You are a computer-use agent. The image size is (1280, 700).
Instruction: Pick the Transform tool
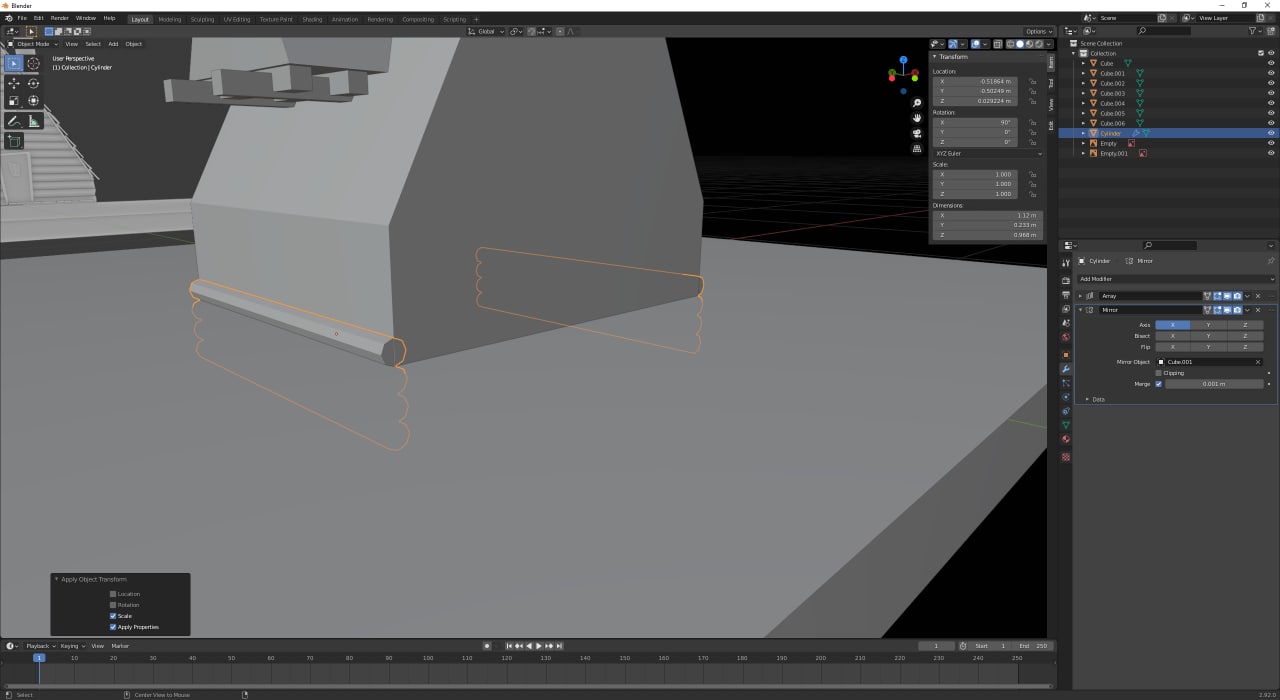(x=33, y=101)
